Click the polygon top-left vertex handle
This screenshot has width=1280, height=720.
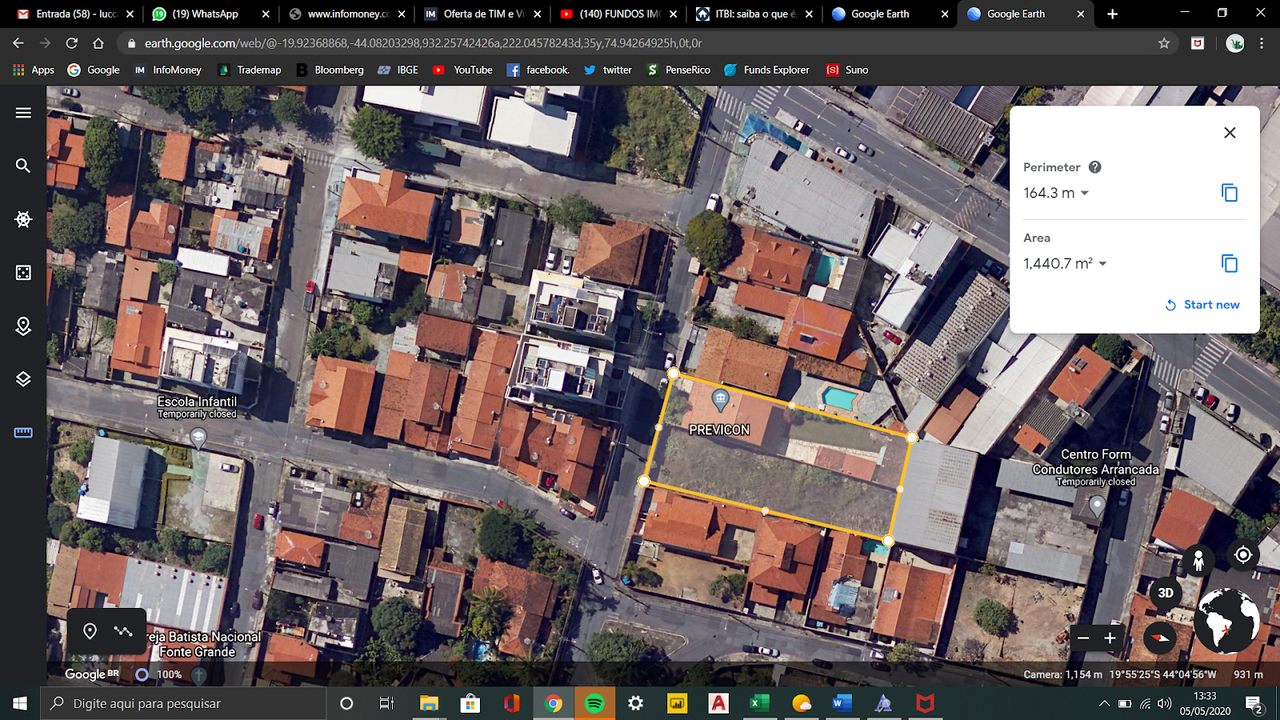pos(673,372)
